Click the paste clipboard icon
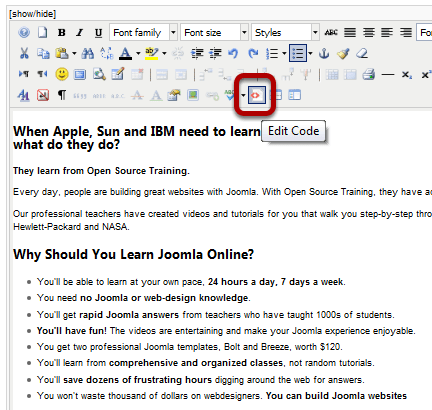Viewport: 432px width, 410px height. click(62, 53)
